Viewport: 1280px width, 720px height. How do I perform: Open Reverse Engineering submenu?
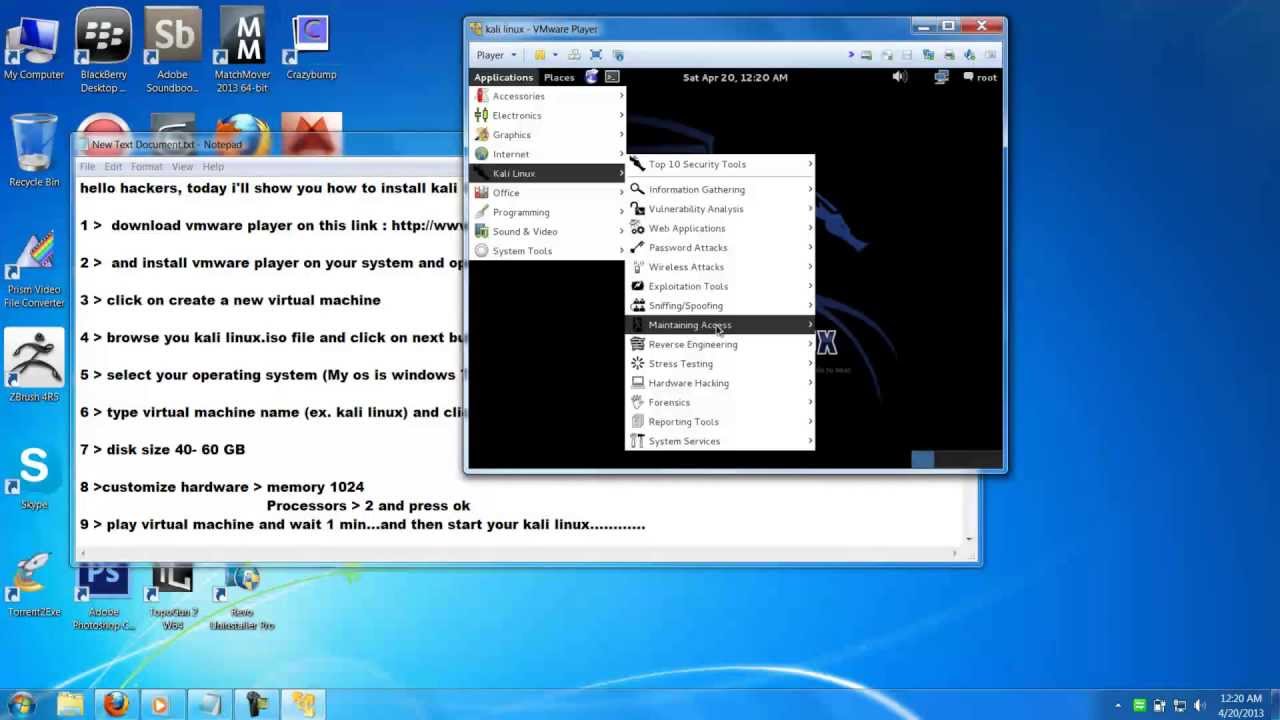721,344
